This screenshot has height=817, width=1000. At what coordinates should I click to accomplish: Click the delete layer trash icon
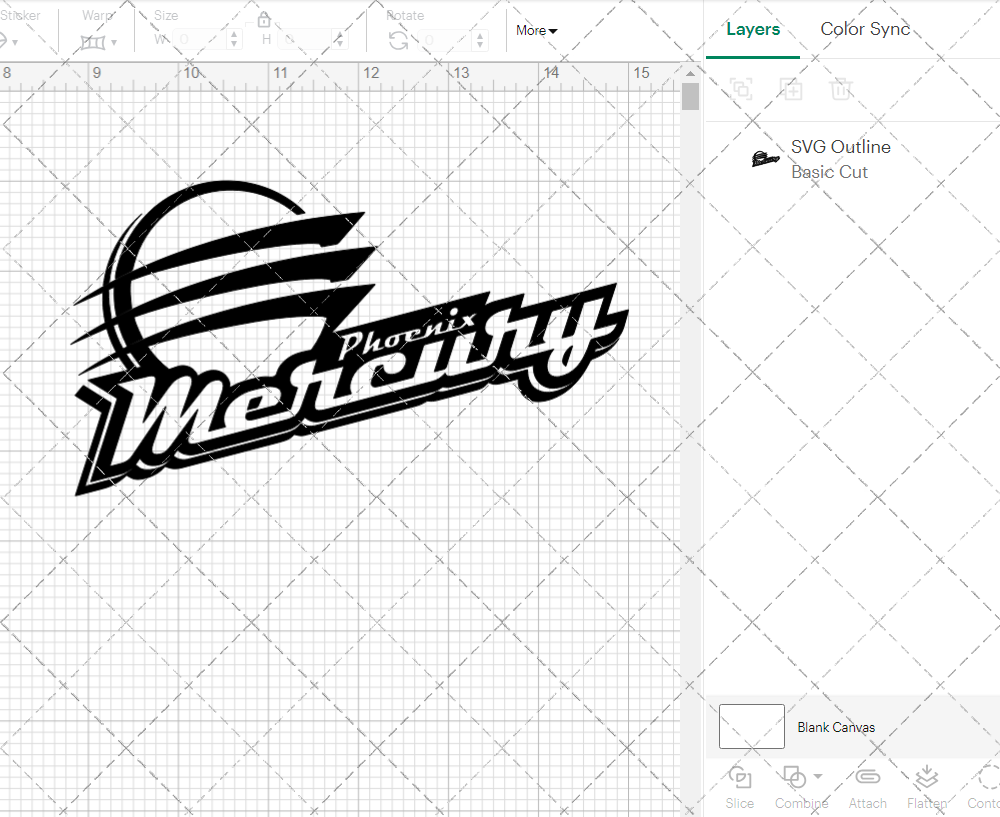tap(841, 89)
